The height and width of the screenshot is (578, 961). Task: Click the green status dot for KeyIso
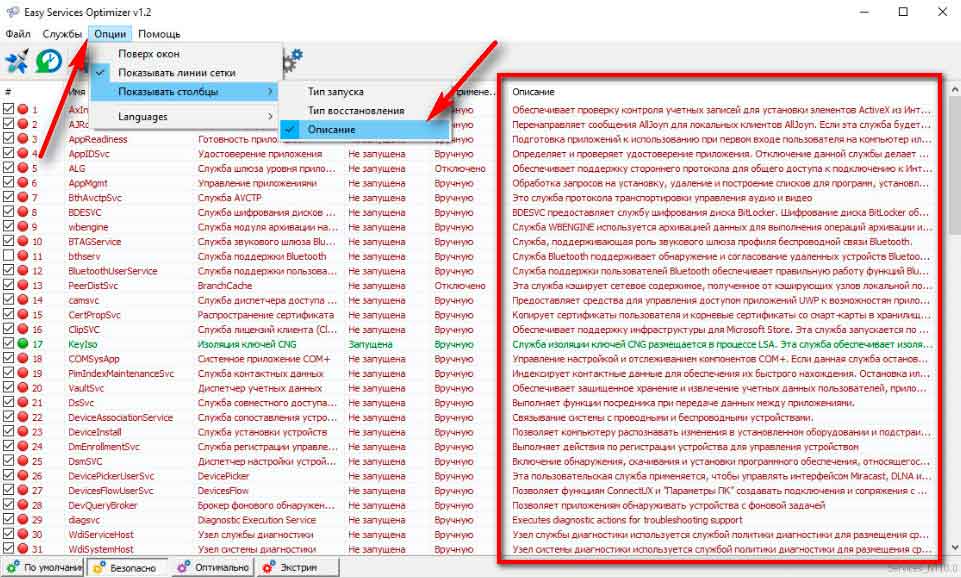click(22, 343)
